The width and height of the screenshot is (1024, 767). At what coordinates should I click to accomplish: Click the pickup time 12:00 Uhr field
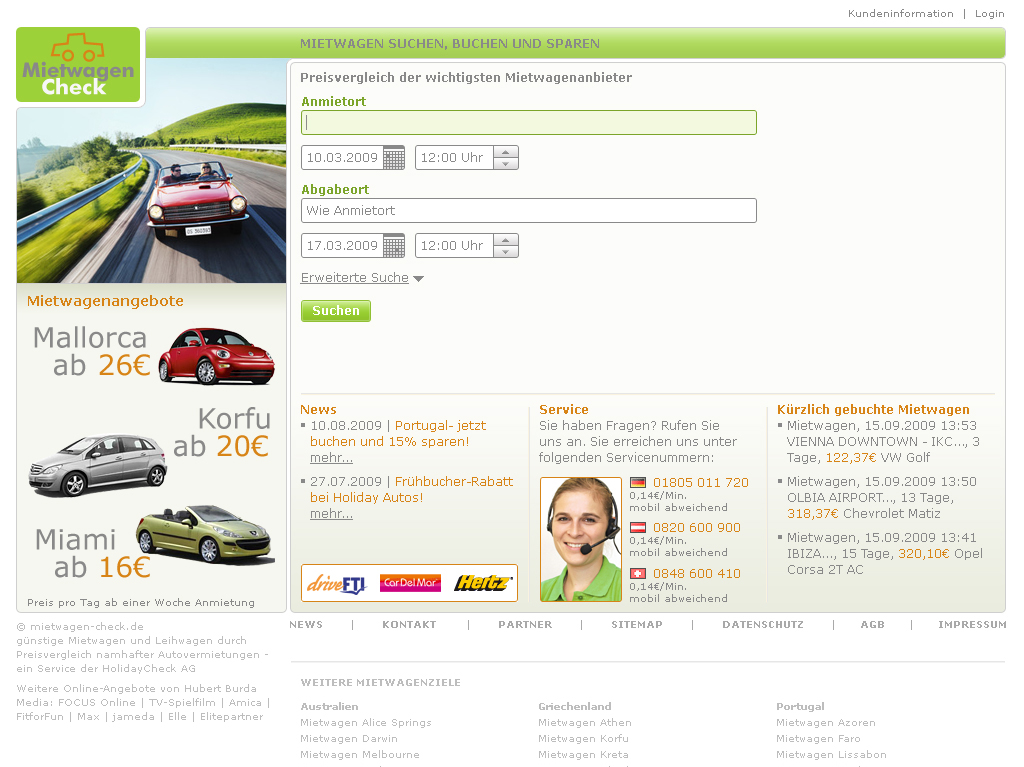pos(455,157)
